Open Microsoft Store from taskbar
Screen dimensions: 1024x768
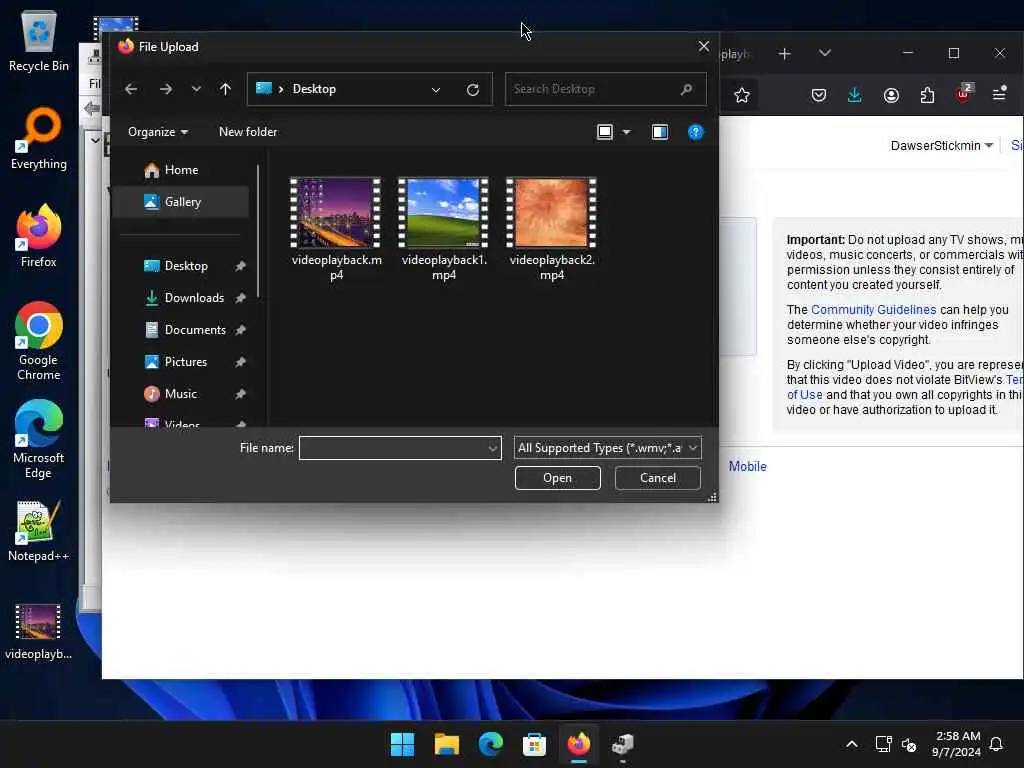click(x=534, y=744)
